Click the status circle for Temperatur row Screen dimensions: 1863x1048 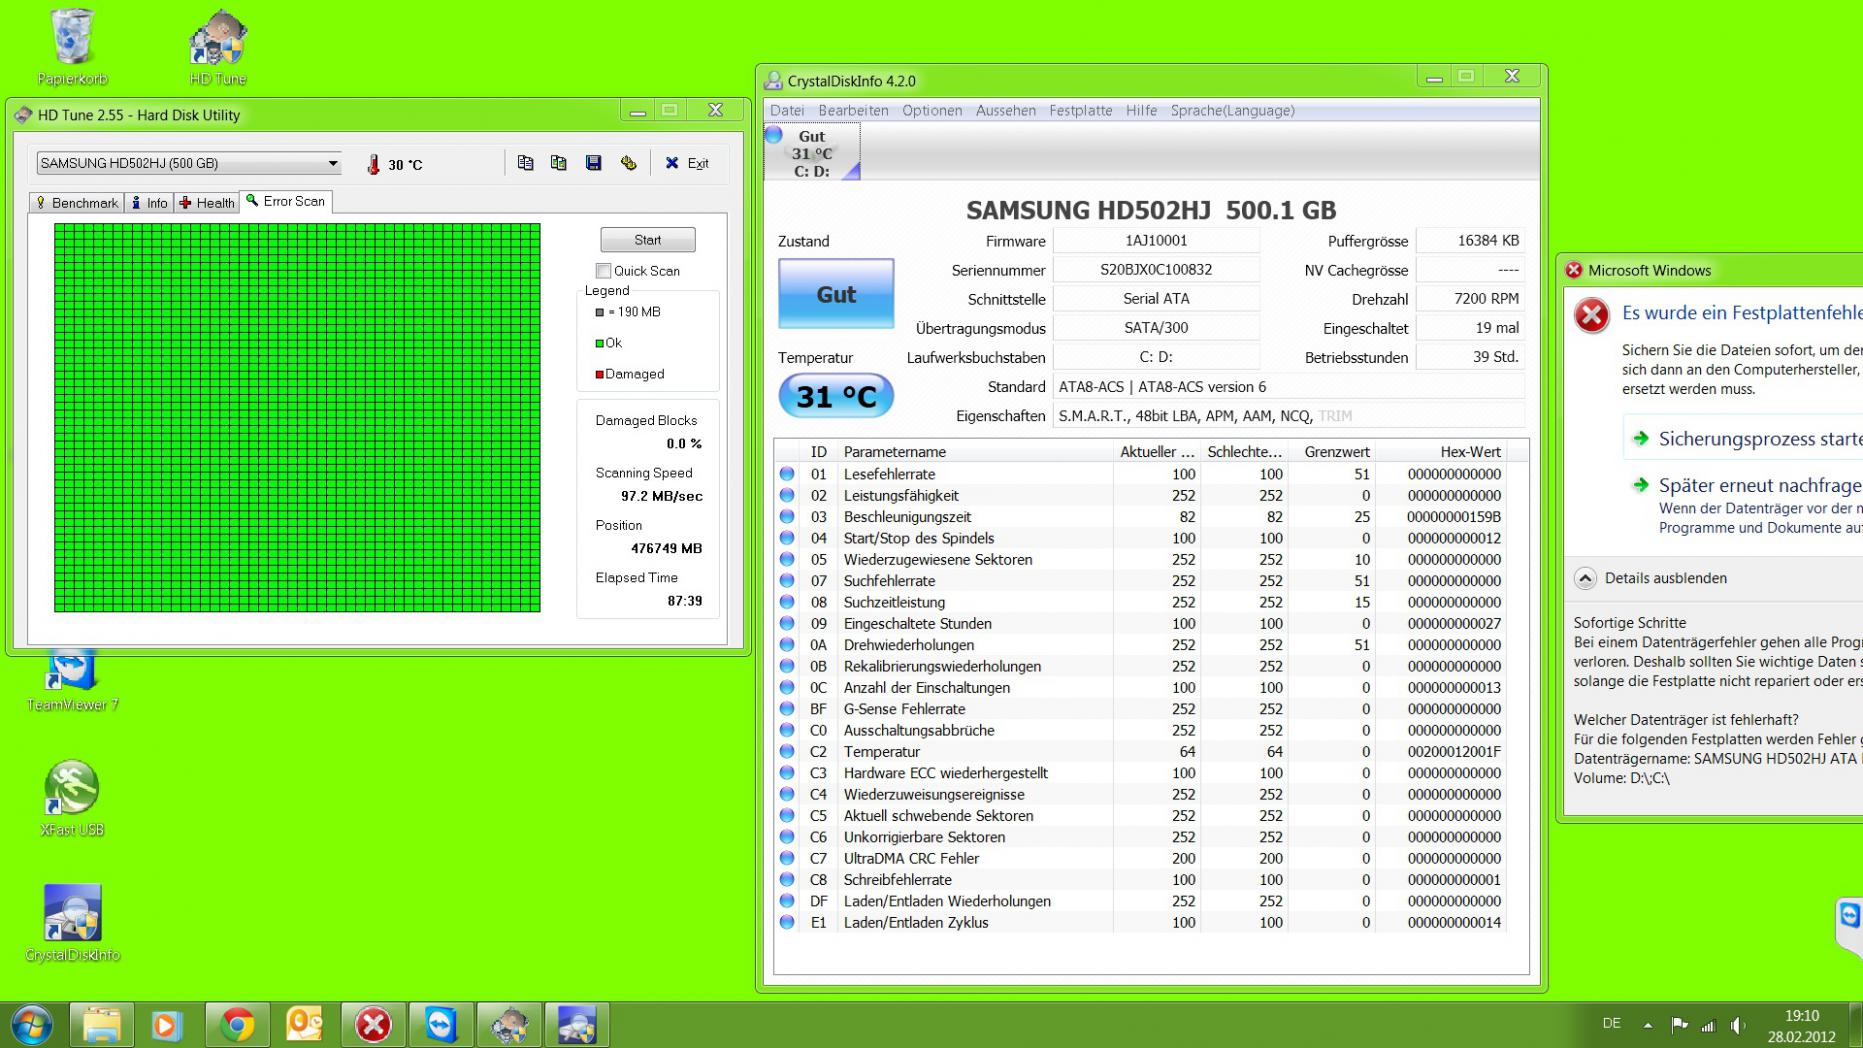click(x=787, y=751)
